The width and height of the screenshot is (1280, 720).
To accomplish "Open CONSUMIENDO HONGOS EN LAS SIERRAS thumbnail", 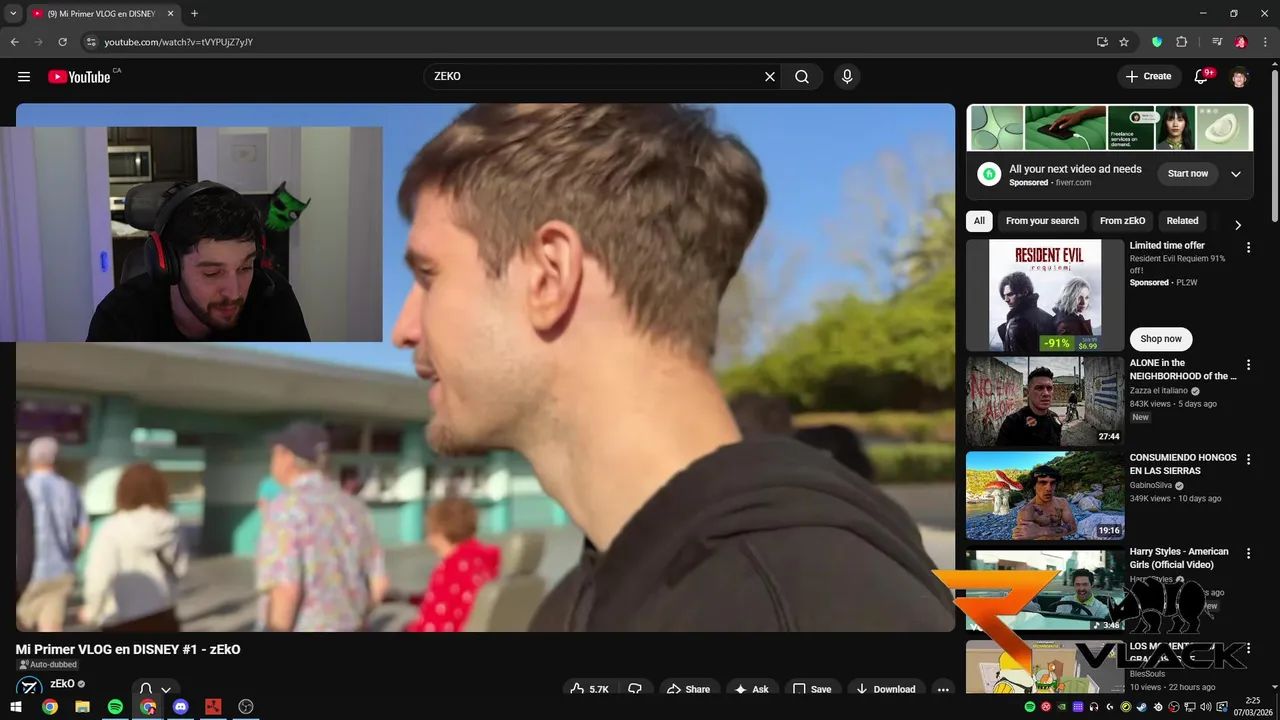I will point(1045,496).
